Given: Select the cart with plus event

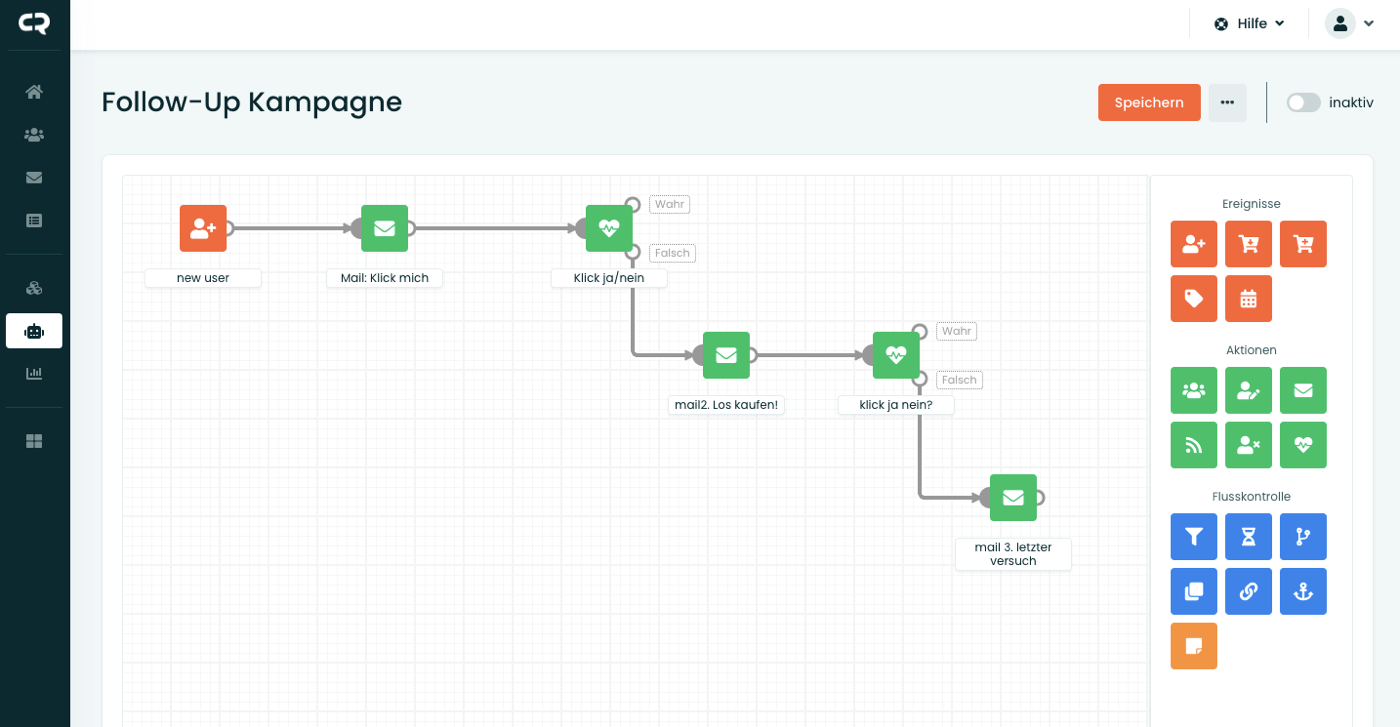Looking at the screenshot, I should (x=1303, y=244).
